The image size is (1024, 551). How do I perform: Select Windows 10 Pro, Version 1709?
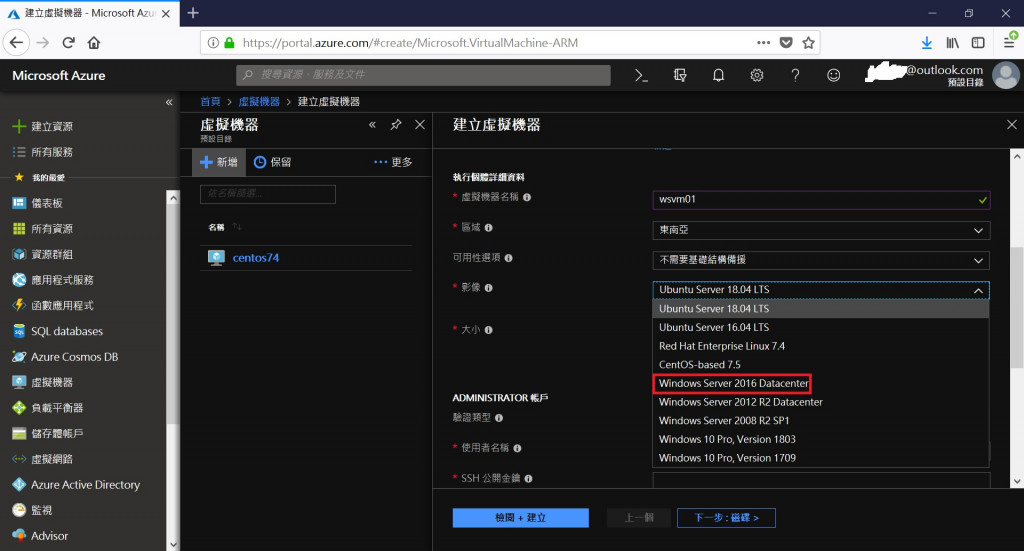tap(820, 458)
